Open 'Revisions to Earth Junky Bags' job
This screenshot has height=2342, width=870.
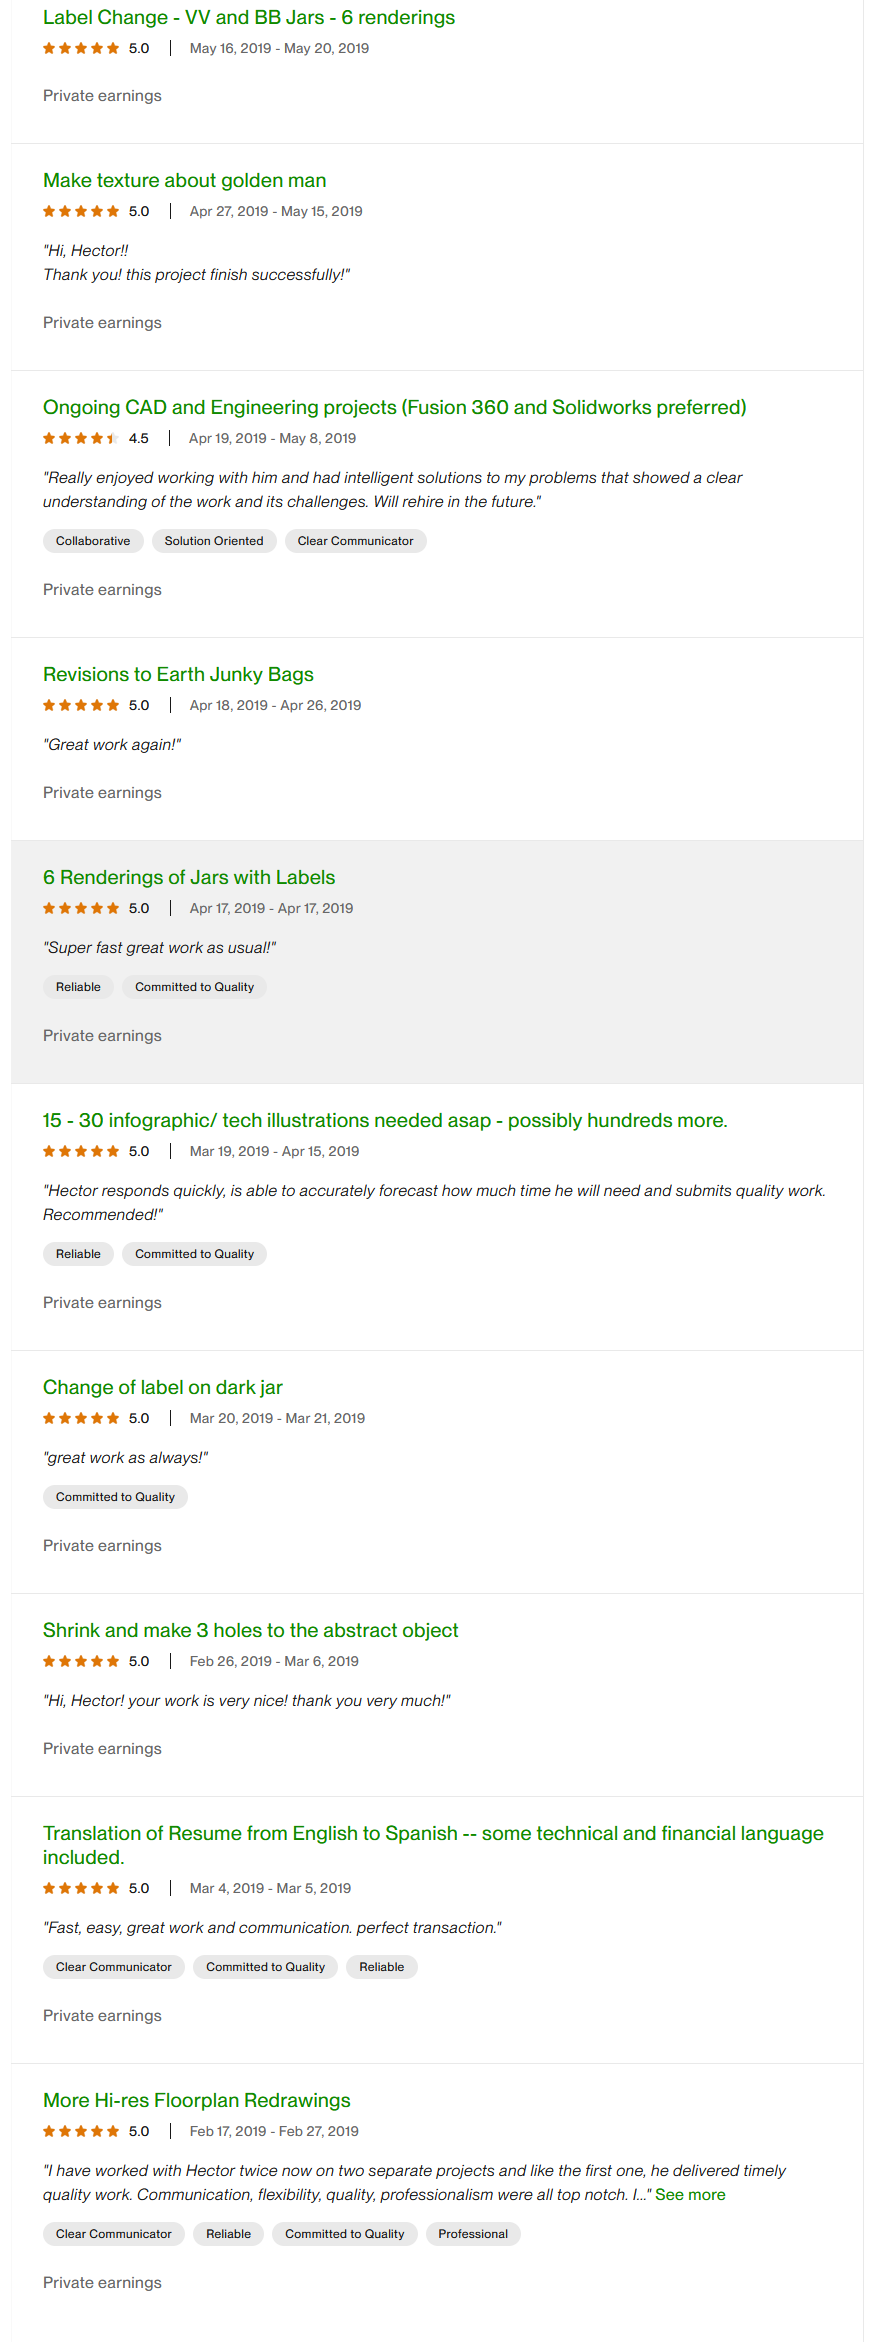coord(178,675)
